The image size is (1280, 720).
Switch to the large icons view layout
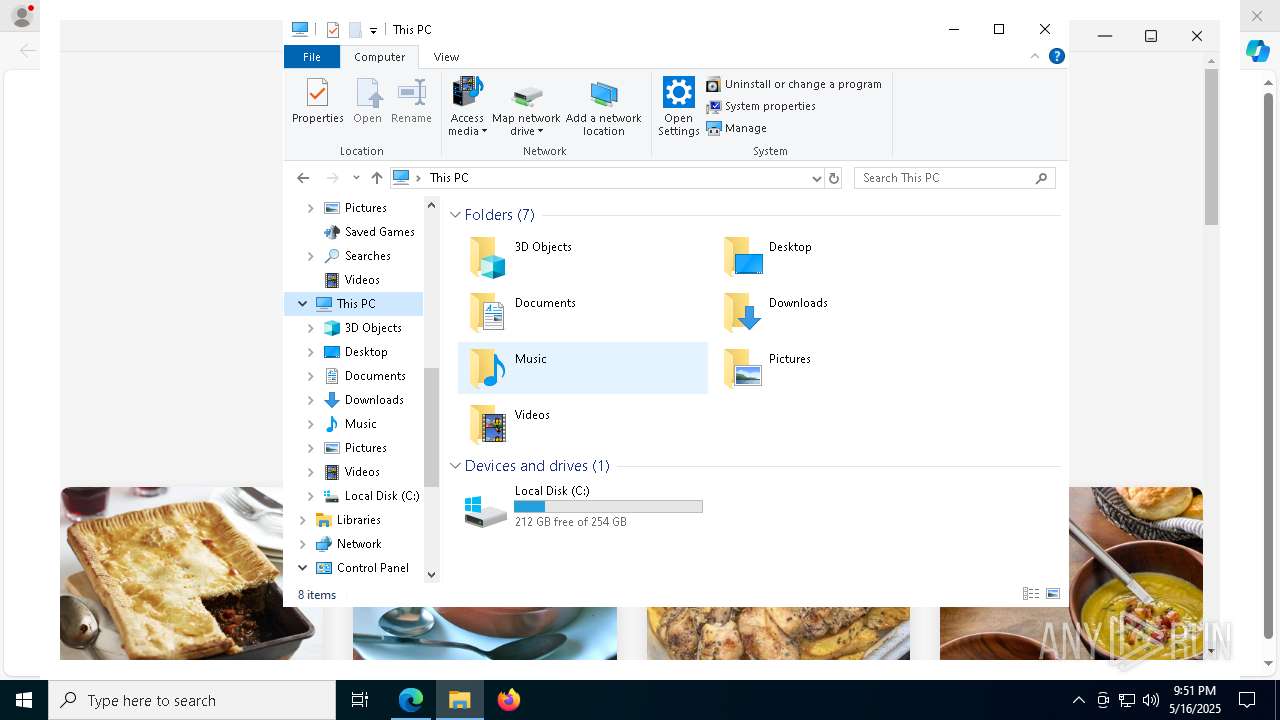coord(1053,594)
